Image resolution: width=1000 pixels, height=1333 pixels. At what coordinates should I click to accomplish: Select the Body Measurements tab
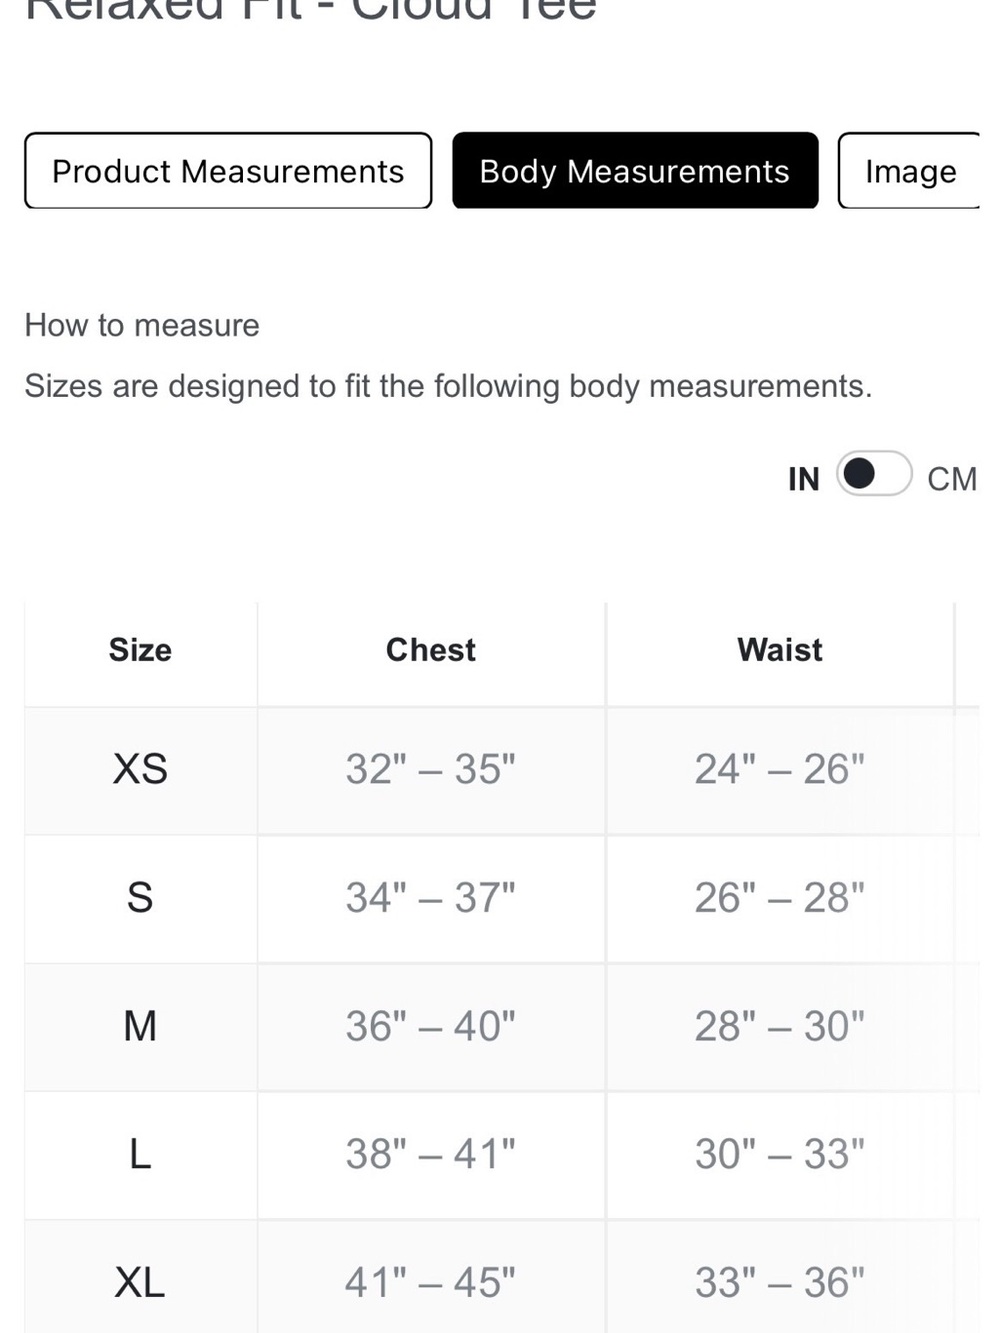(x=635, y=171)
